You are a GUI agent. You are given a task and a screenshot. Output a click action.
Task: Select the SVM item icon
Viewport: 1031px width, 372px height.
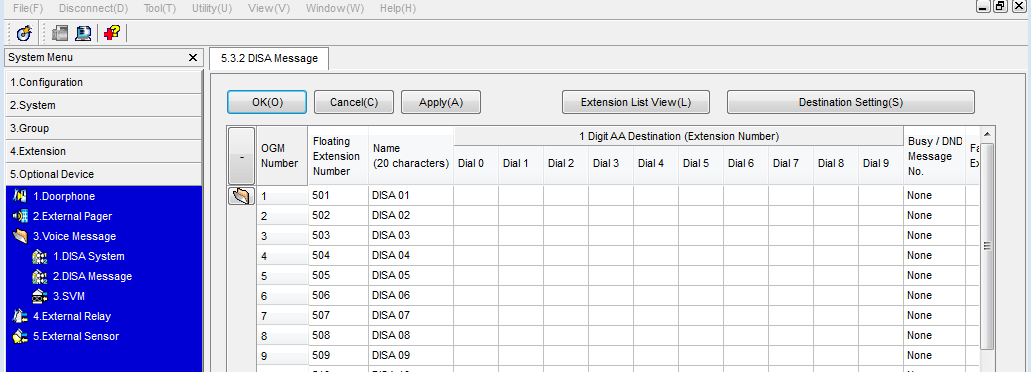[x=39, y=296]
